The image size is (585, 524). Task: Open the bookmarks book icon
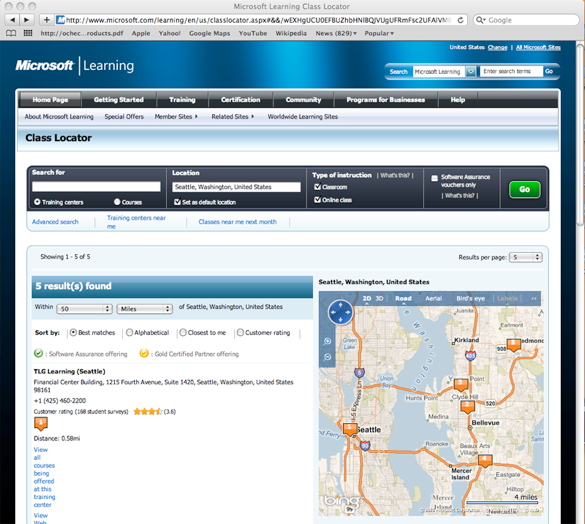[x=11, y=33]
